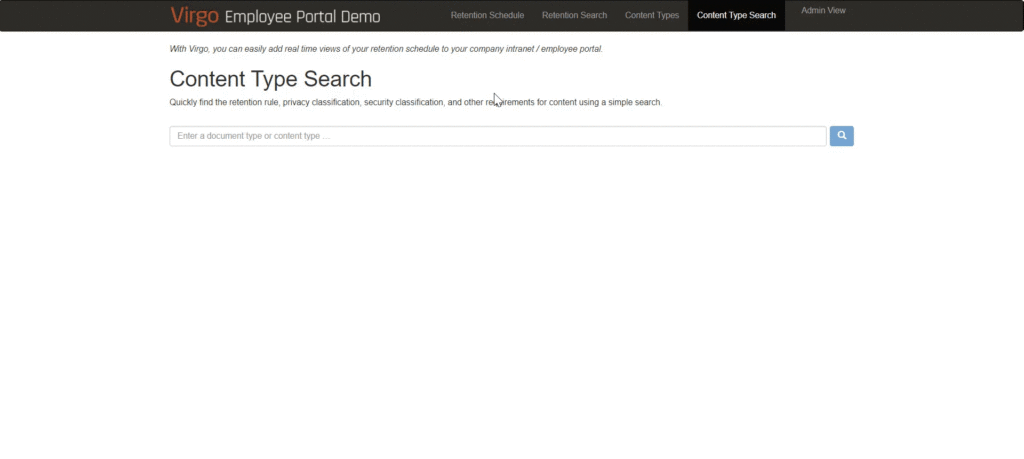Click the blank page area below the search field
Screen dimensions: 1024x459
coord(500,300)
